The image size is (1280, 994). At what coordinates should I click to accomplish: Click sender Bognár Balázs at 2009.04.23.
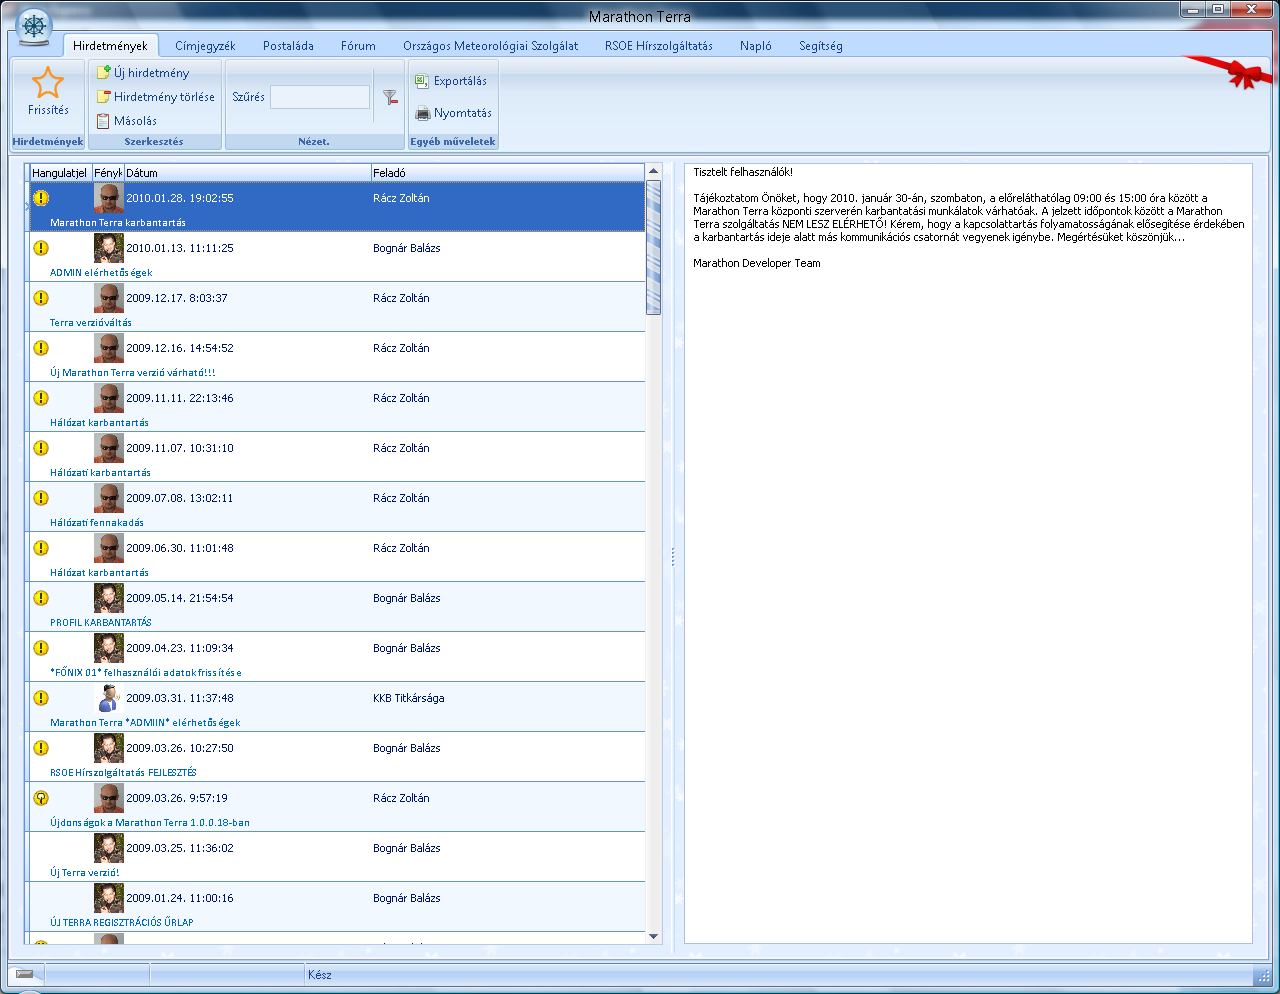pyautogui.click(x=407, y=648)
